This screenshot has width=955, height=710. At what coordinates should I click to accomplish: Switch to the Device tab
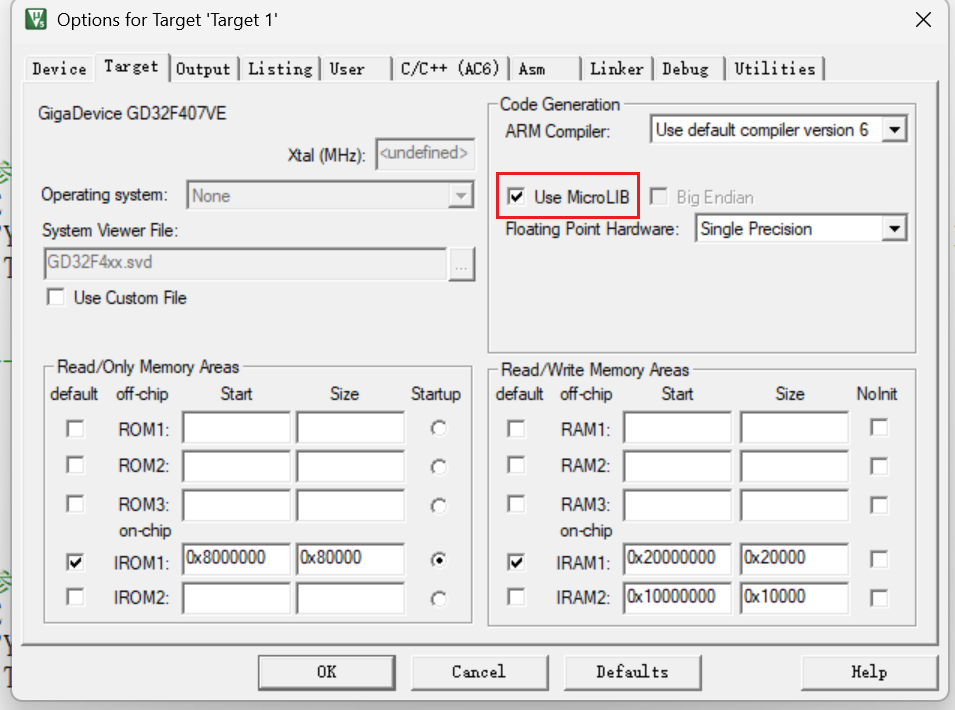(59, 69)
